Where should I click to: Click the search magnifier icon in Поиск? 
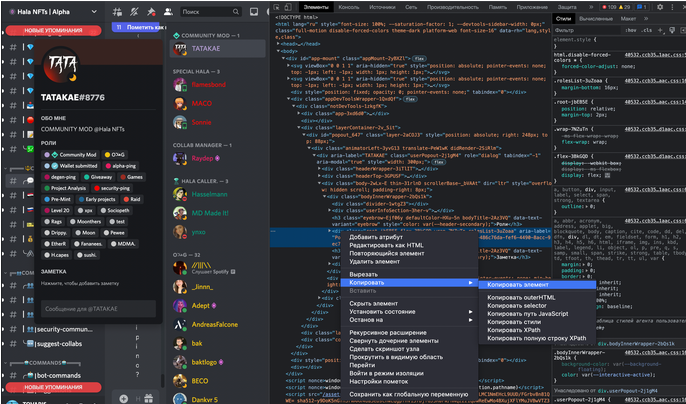pyautogui.click(x=236, y=12)
